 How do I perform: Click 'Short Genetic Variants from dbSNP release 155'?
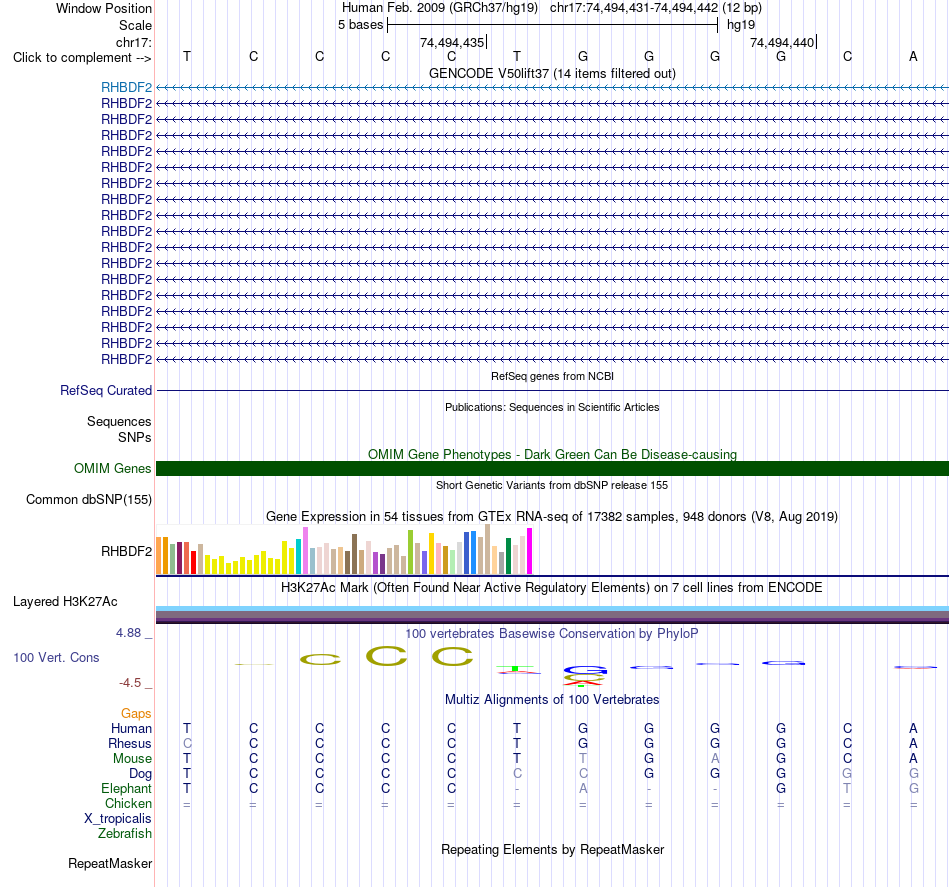point(552,485)
